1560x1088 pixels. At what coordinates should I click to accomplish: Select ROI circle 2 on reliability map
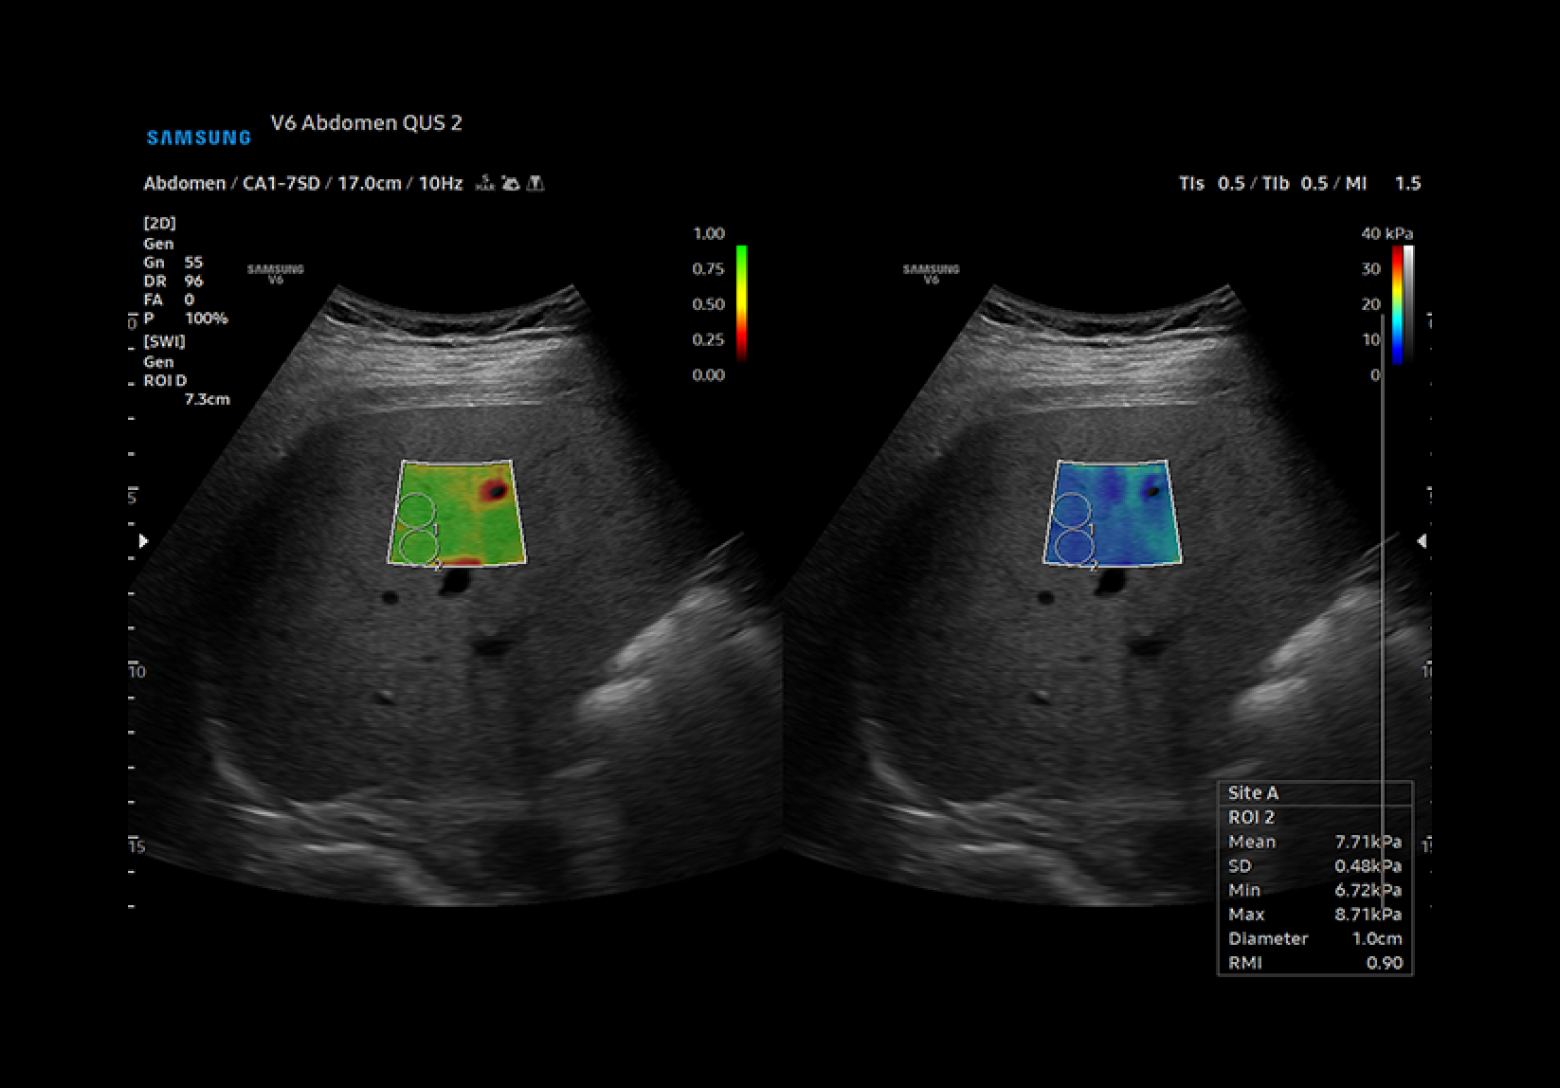click(x=418, y=547)
